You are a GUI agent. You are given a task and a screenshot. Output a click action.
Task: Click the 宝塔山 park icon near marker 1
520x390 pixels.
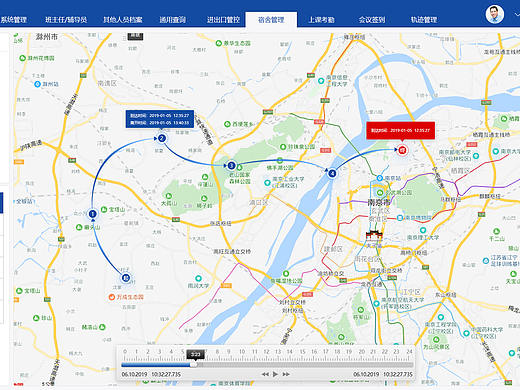104,209
